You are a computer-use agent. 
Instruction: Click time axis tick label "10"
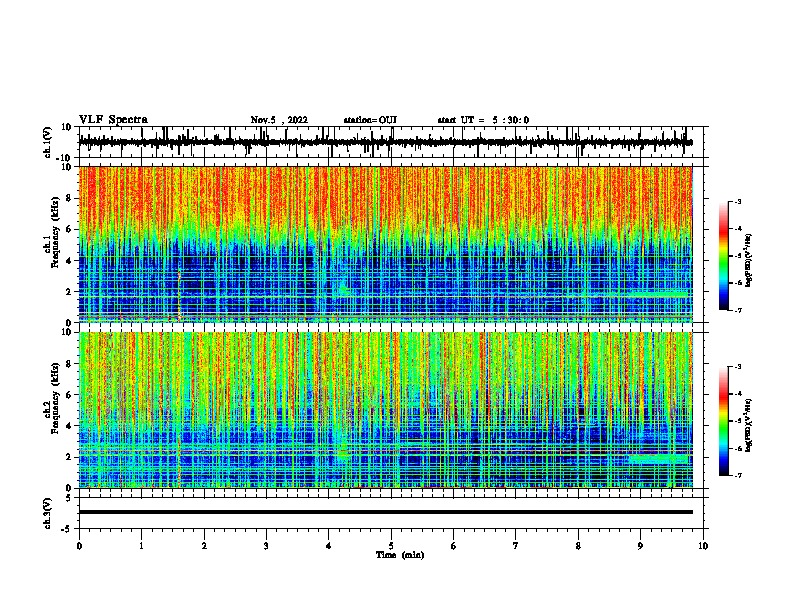[x=703, y=546]
